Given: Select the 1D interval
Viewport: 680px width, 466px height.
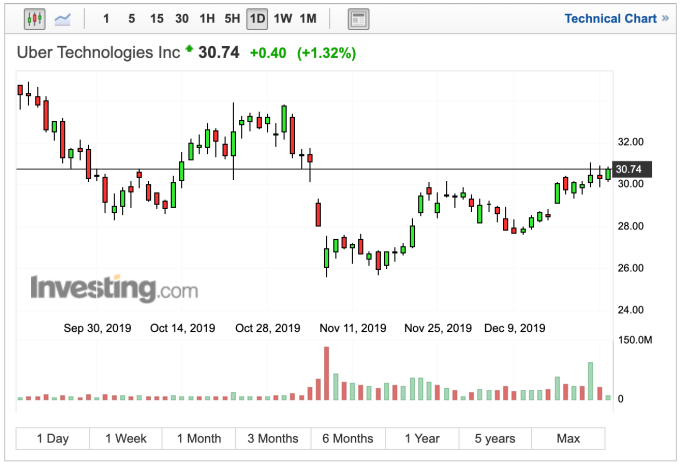Looking at the screenshot, I should (x=257, y=19).
